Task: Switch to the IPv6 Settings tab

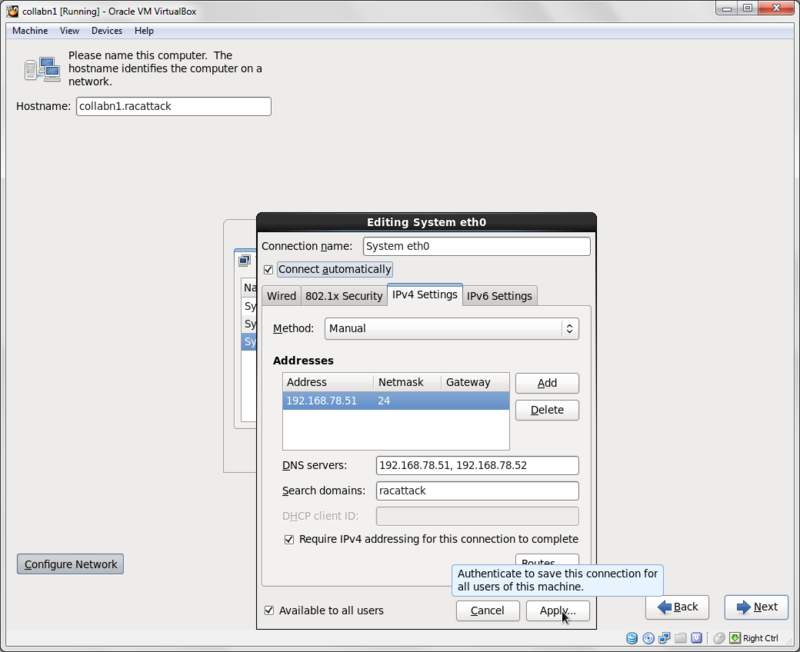Action: tap(499, 296)
